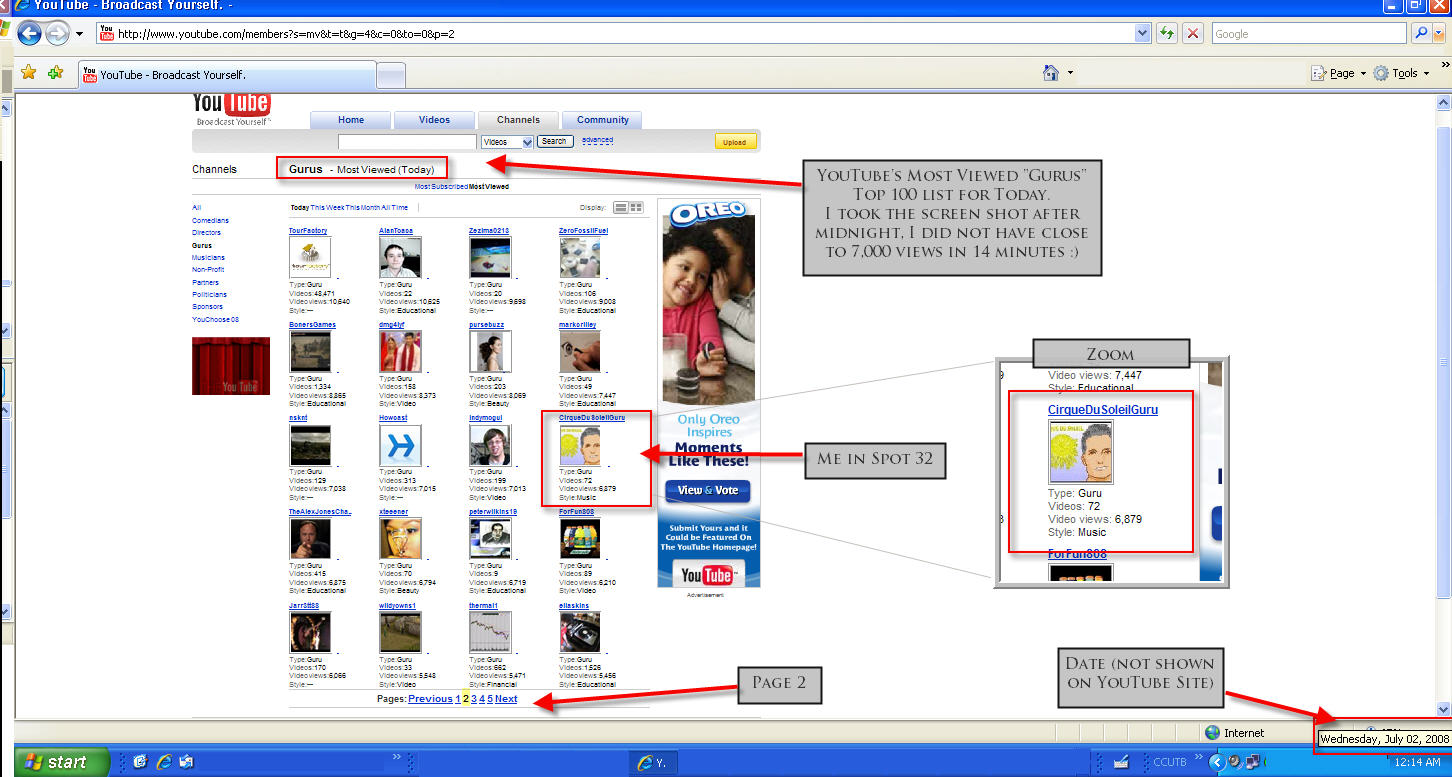
Task: Expand the Home icon dropdown arrow
Action: coord(1070,73)
